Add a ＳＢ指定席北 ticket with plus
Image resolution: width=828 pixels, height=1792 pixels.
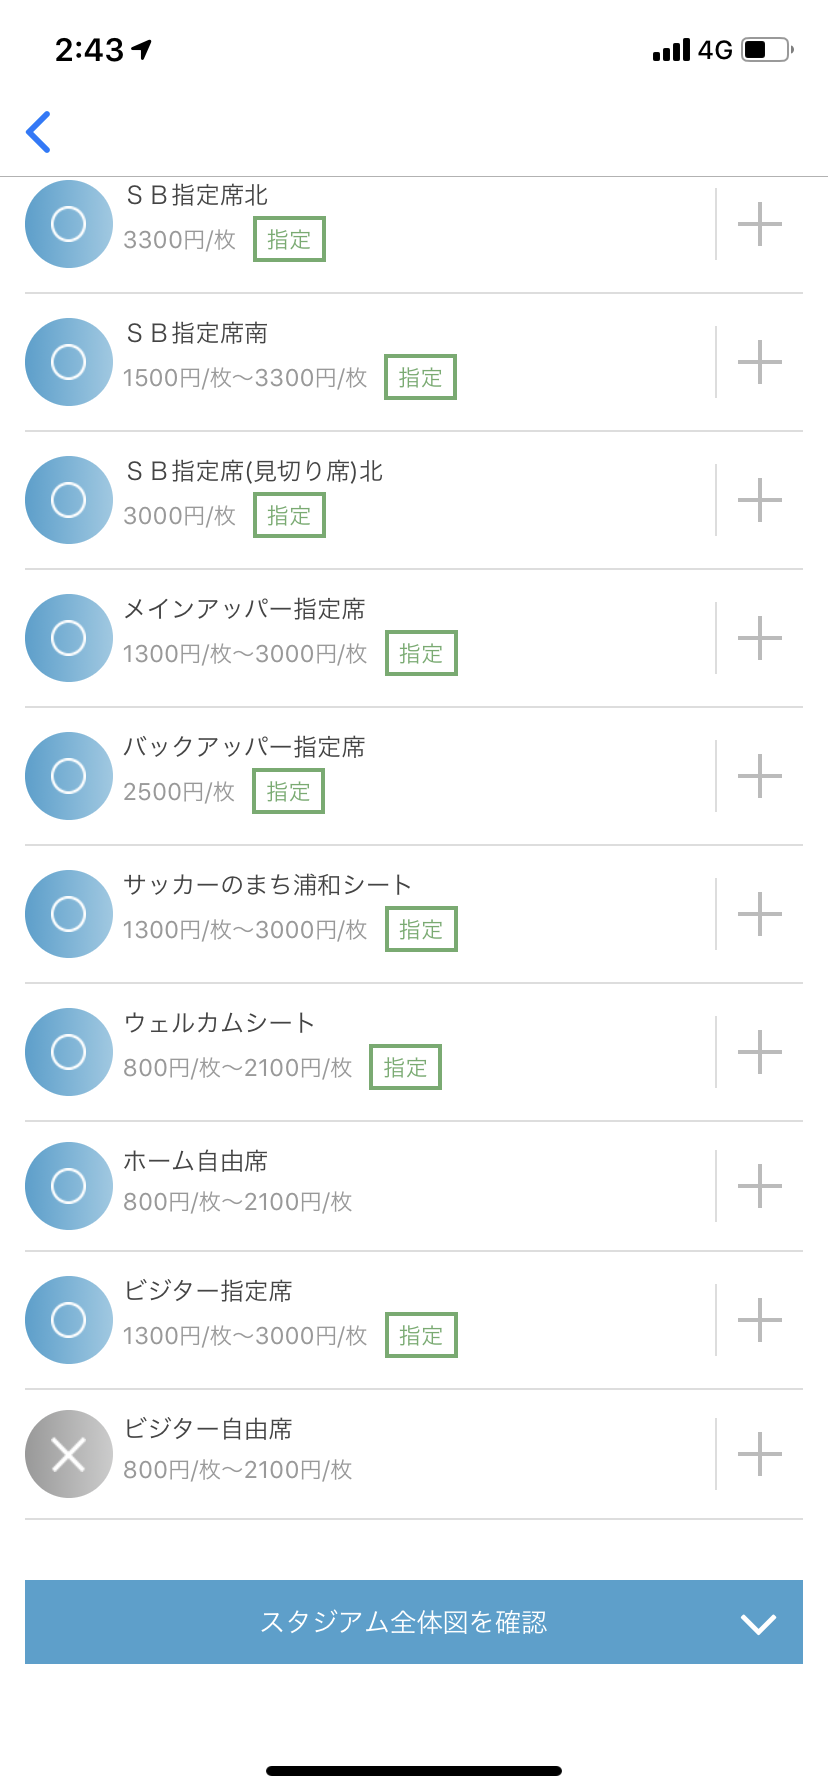759,224
